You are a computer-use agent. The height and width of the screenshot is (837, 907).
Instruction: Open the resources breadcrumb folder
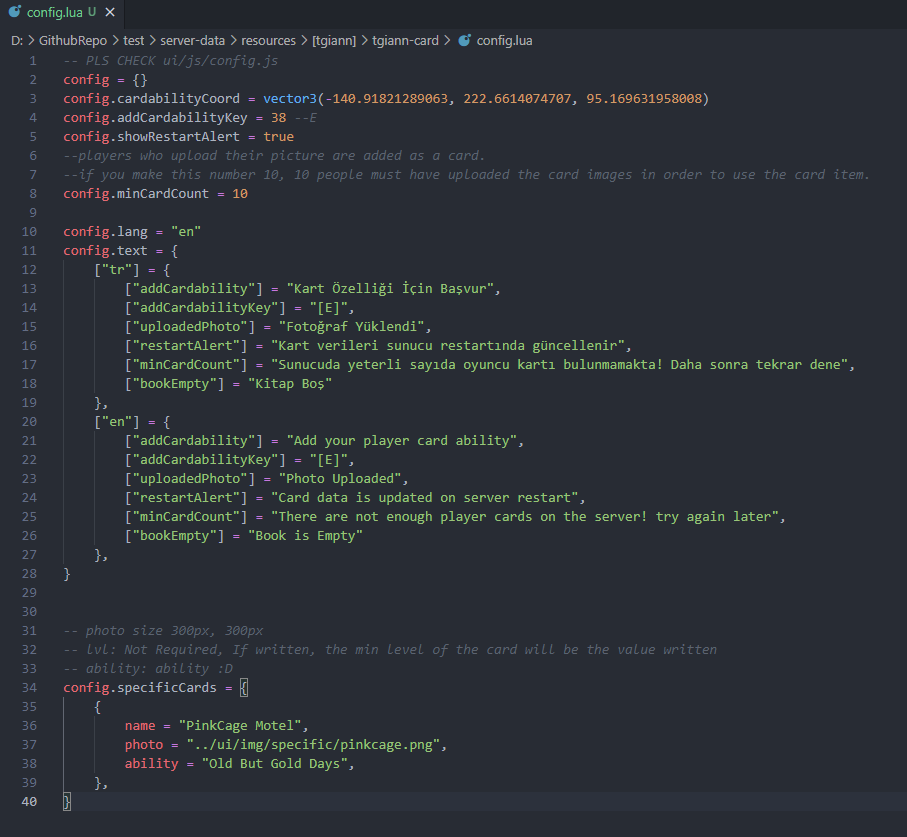click(268, 41)
